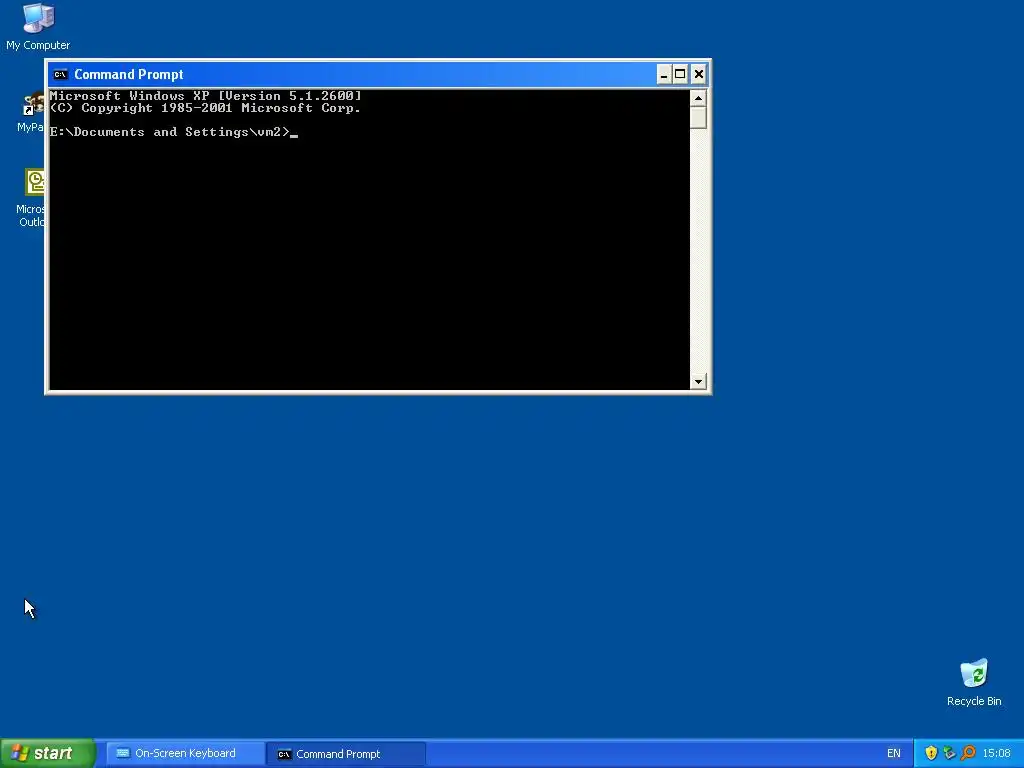
Task: Click the '(C) Copyright 1985-2001 Microsoft Corp.' line
Action: [205, 108]
